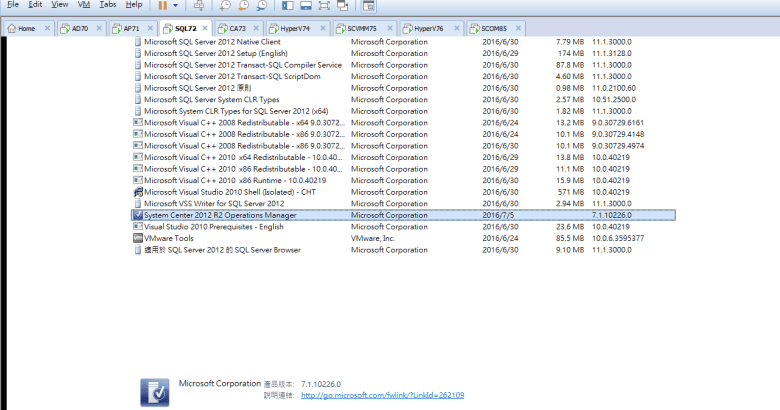
Task: Open the power options dropdown arrow beside Pause
Action: pos(174,5)
